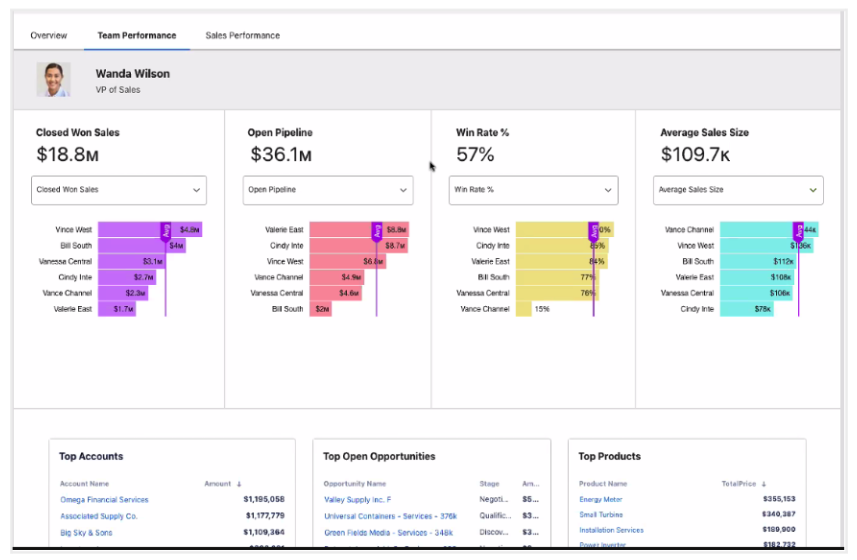Click the $1,195,058 amount value
The width and height of the screenshot is (857, 560).
click(264, 499)
